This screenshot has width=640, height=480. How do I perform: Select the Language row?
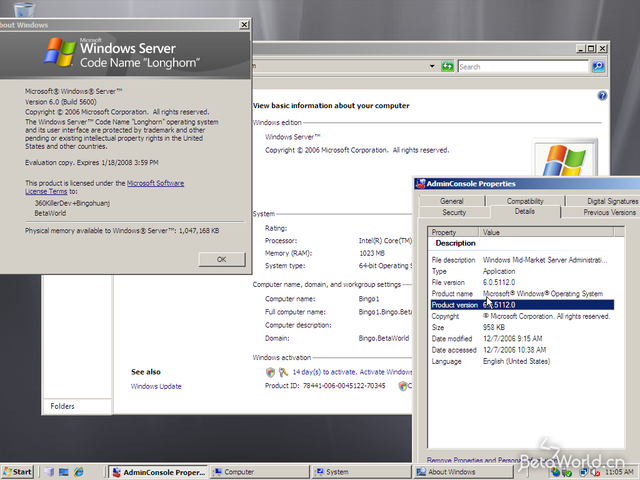point(522,362)
